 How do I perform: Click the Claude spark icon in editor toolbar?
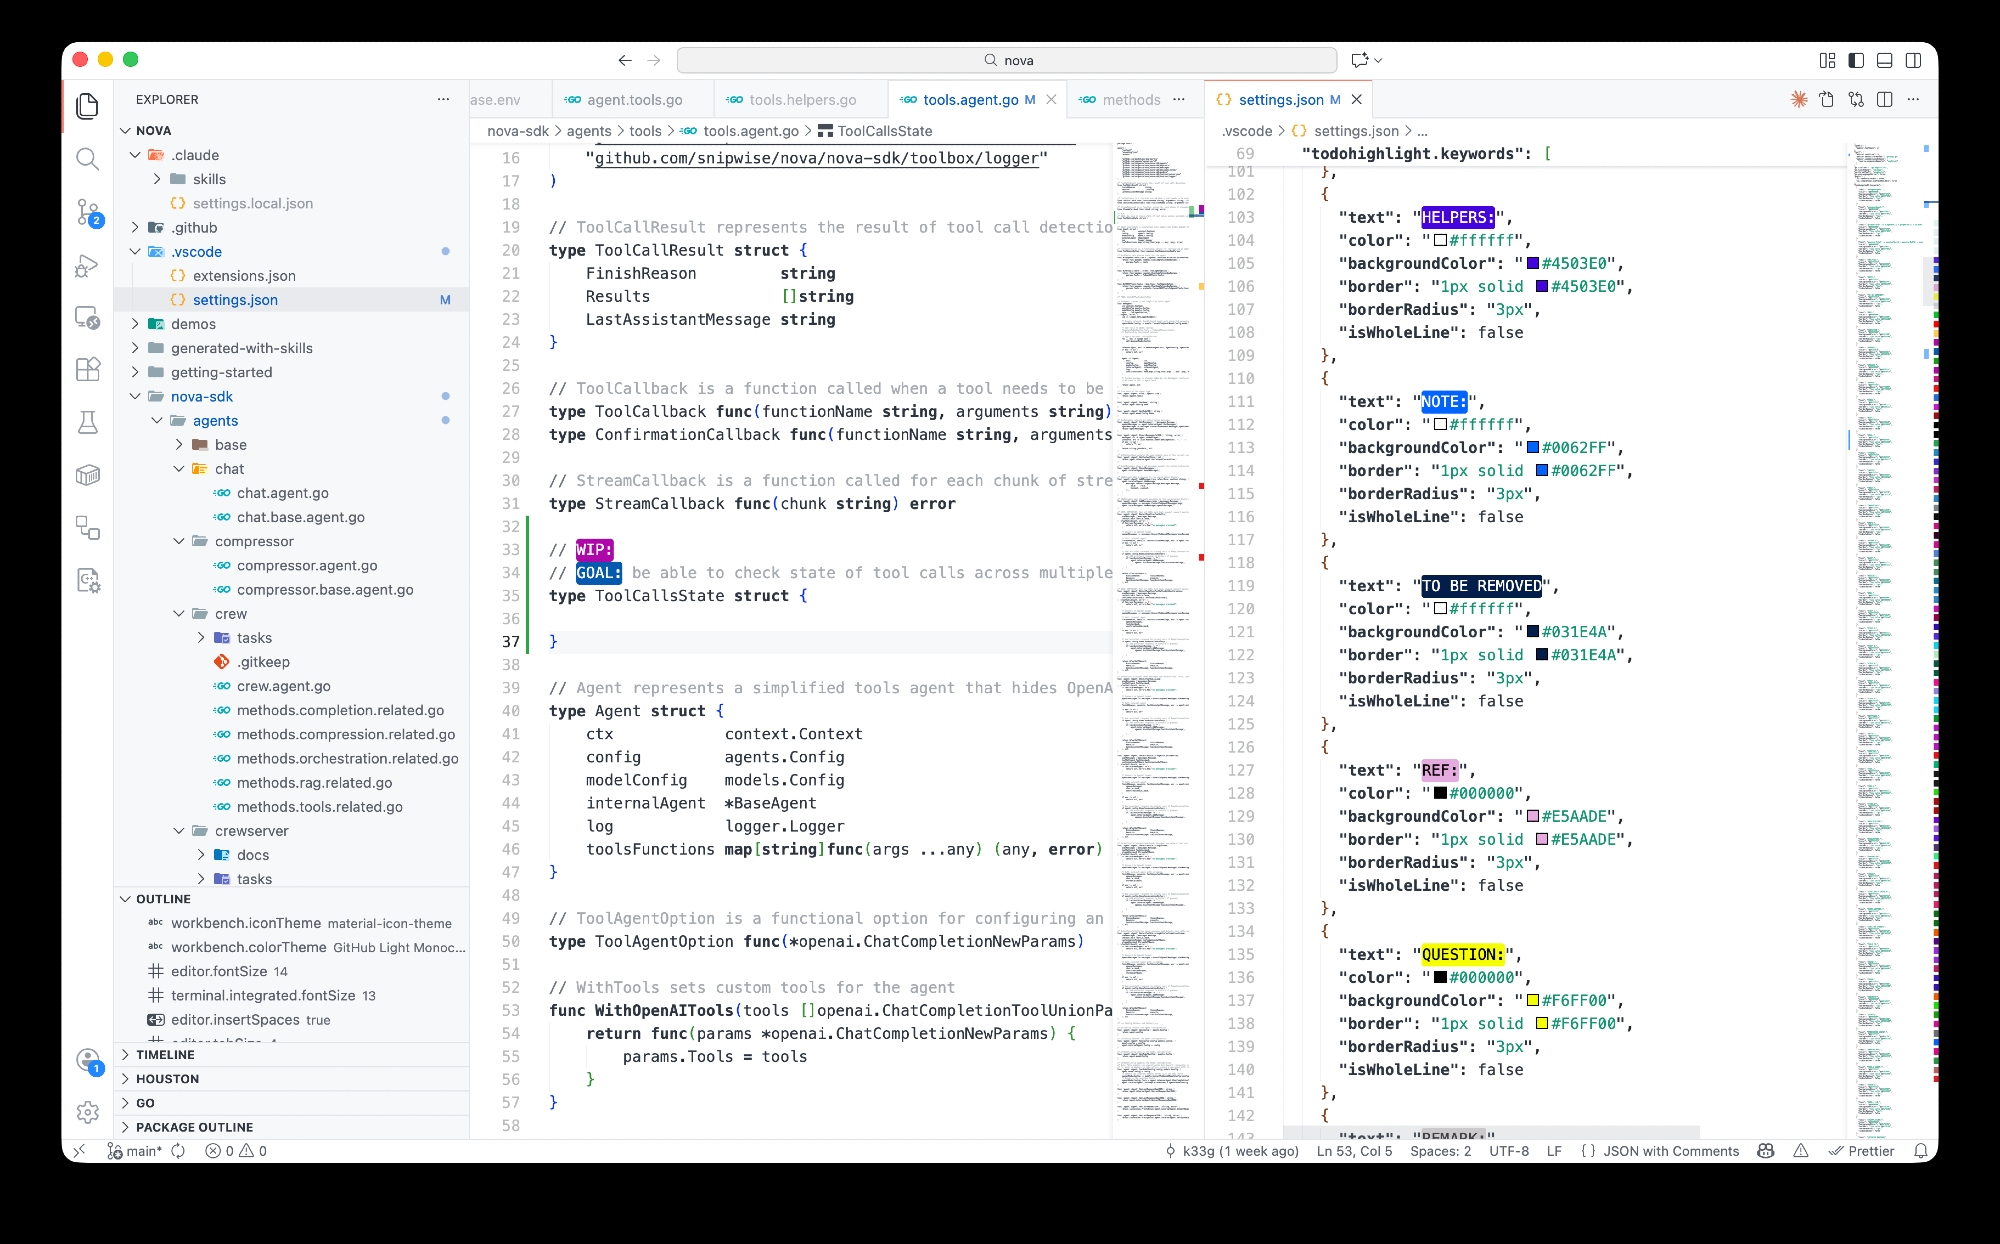tap(1799, 99)
